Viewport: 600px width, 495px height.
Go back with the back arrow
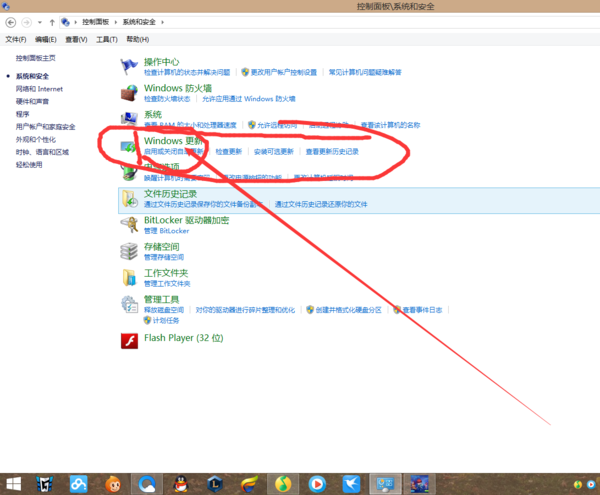point(11,23)
